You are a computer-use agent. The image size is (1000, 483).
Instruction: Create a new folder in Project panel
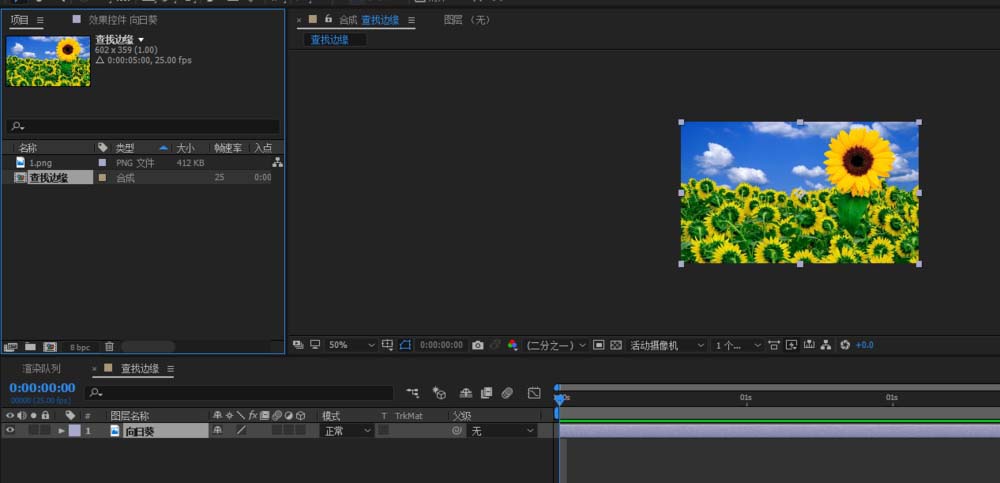pyautogui.click(x=30, y=347)
